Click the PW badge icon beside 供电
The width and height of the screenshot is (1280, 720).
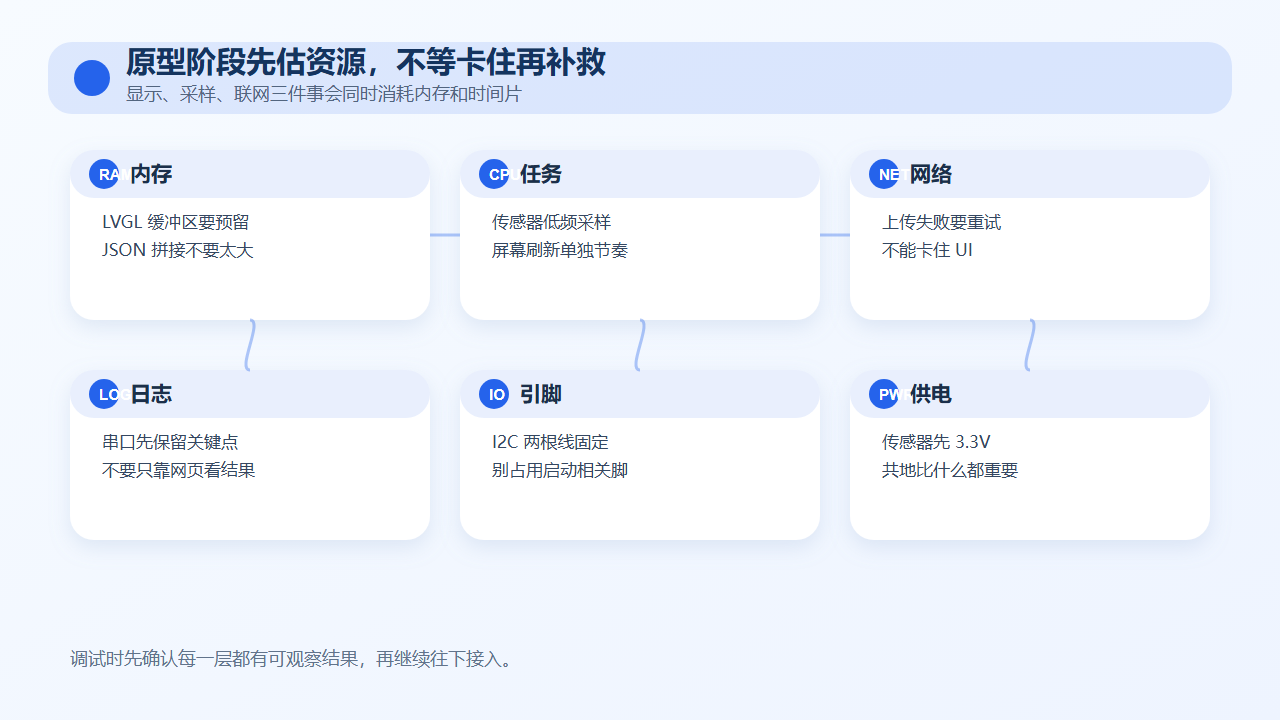[x=884, y=394]
